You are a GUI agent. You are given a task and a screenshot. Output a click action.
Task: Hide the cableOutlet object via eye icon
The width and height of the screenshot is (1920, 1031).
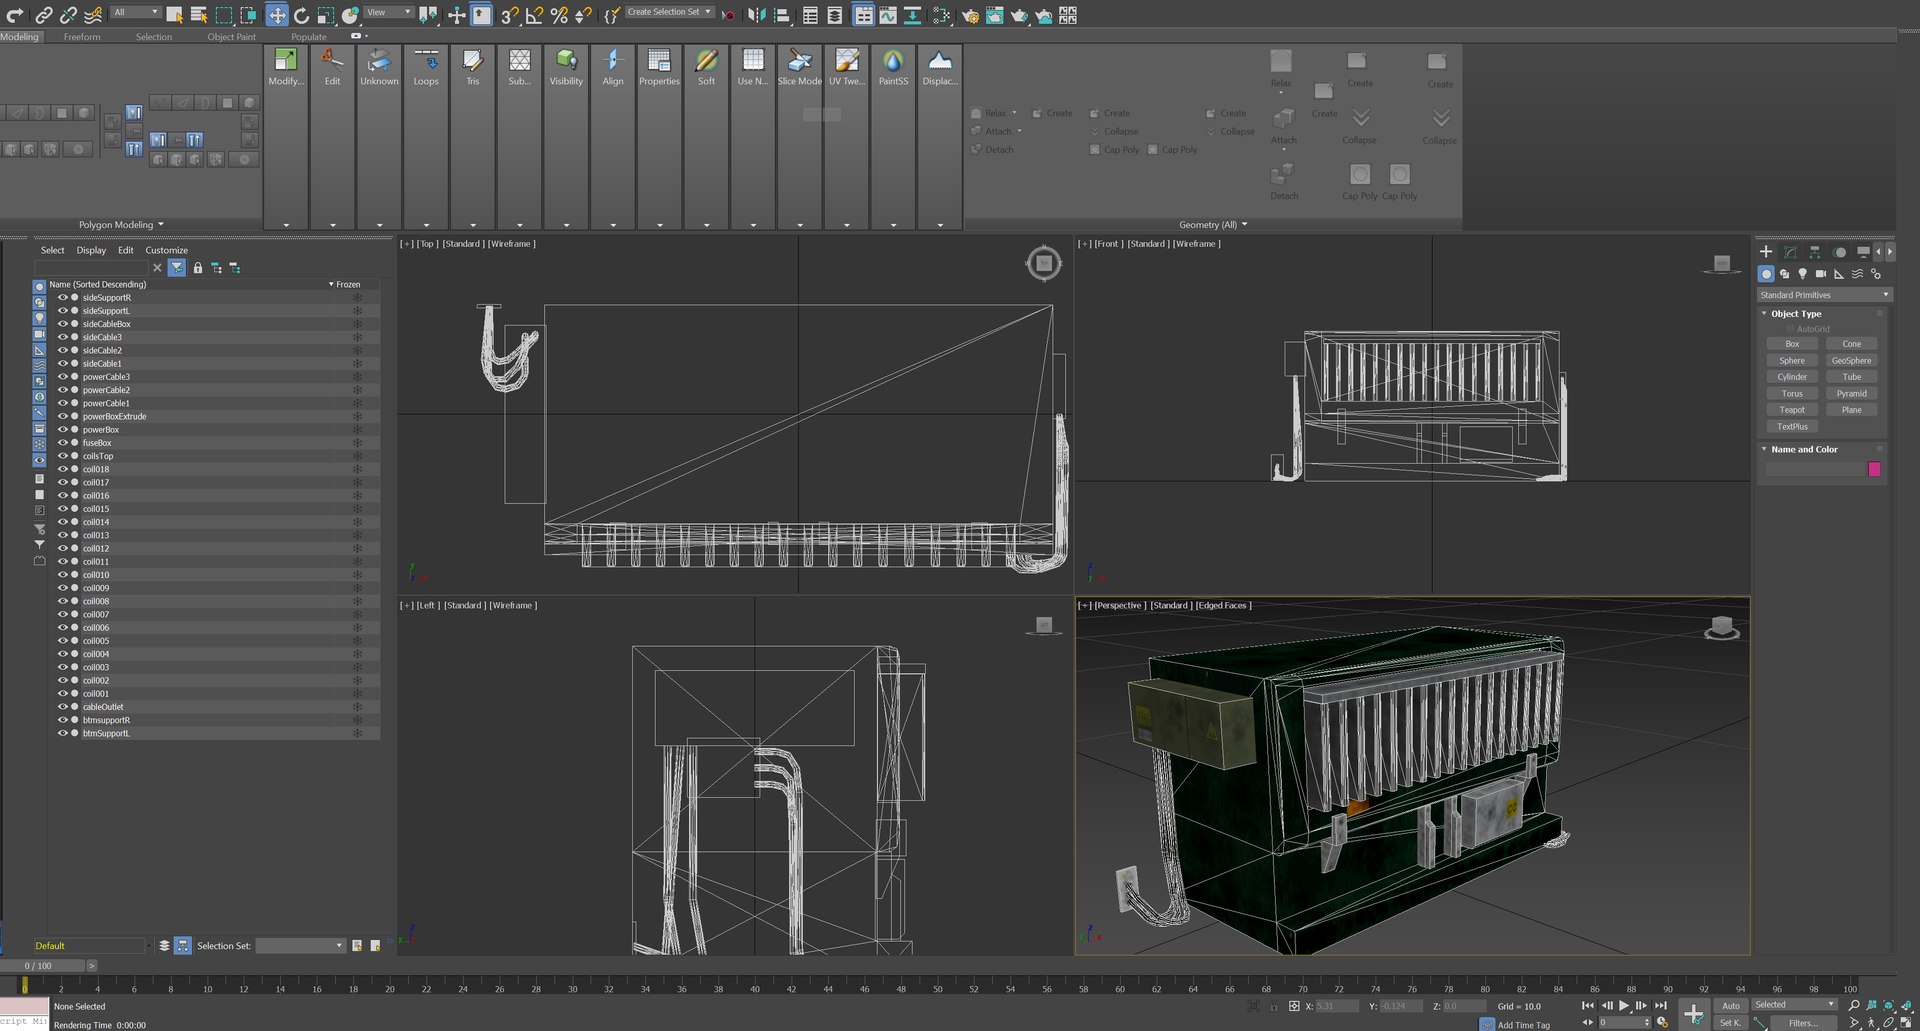coord(62,707)
